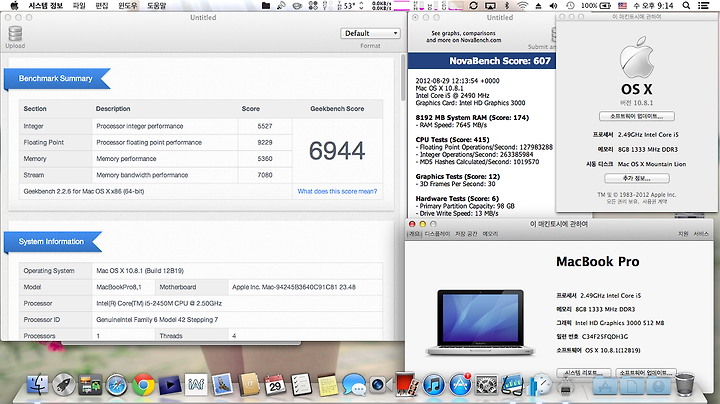
Task: Open Launchpad from the Dock
Action: [x=64, y=385]
